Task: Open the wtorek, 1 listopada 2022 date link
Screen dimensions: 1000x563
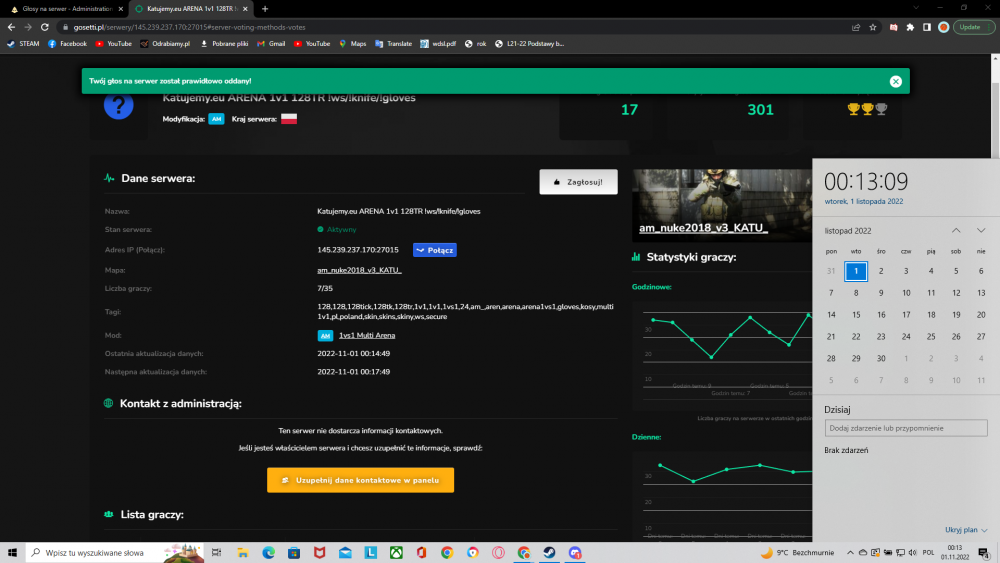Action: (x=864, y=201)
